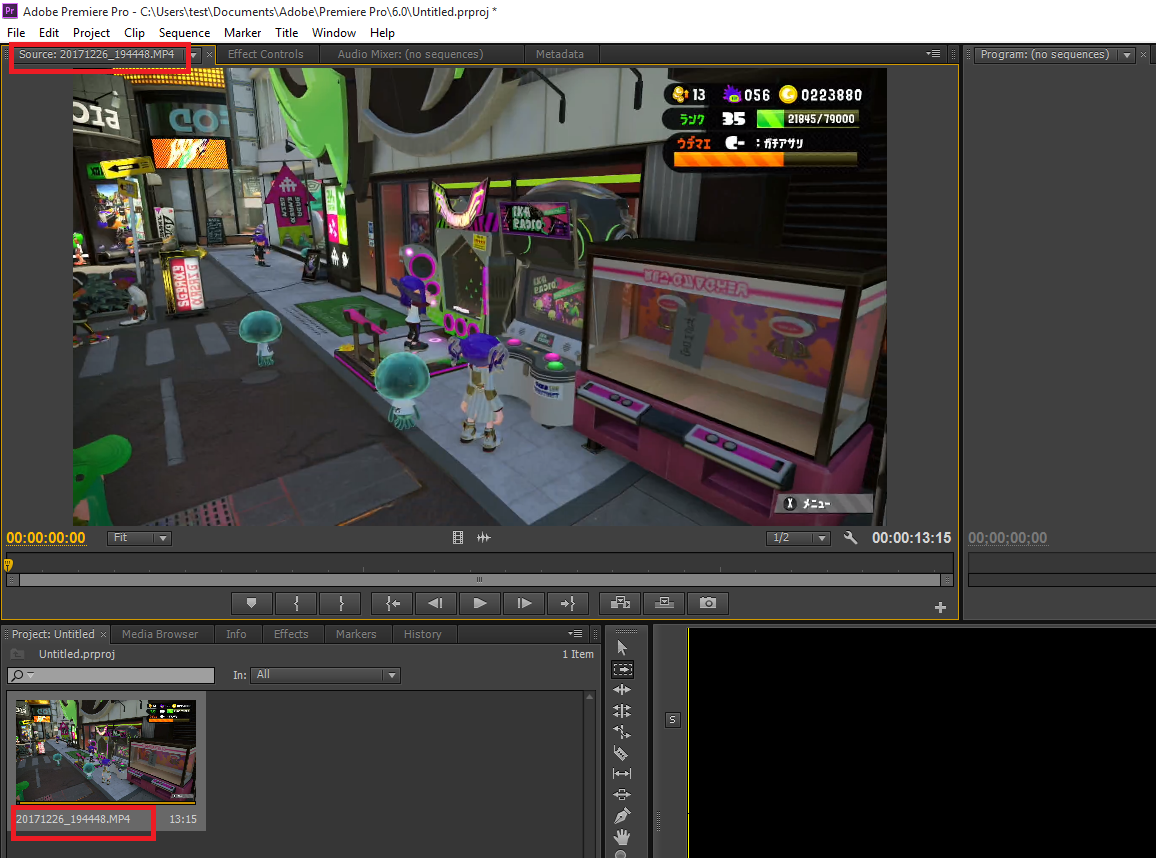Toggle the snap S button in timeline
The image size is (1156, 858).
pos(672,719)
